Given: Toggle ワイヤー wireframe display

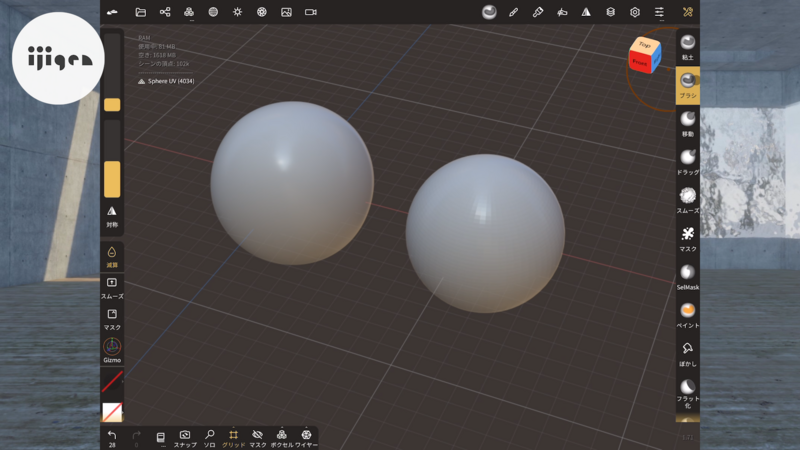Looking at the screenshot, I should (306, 438).
